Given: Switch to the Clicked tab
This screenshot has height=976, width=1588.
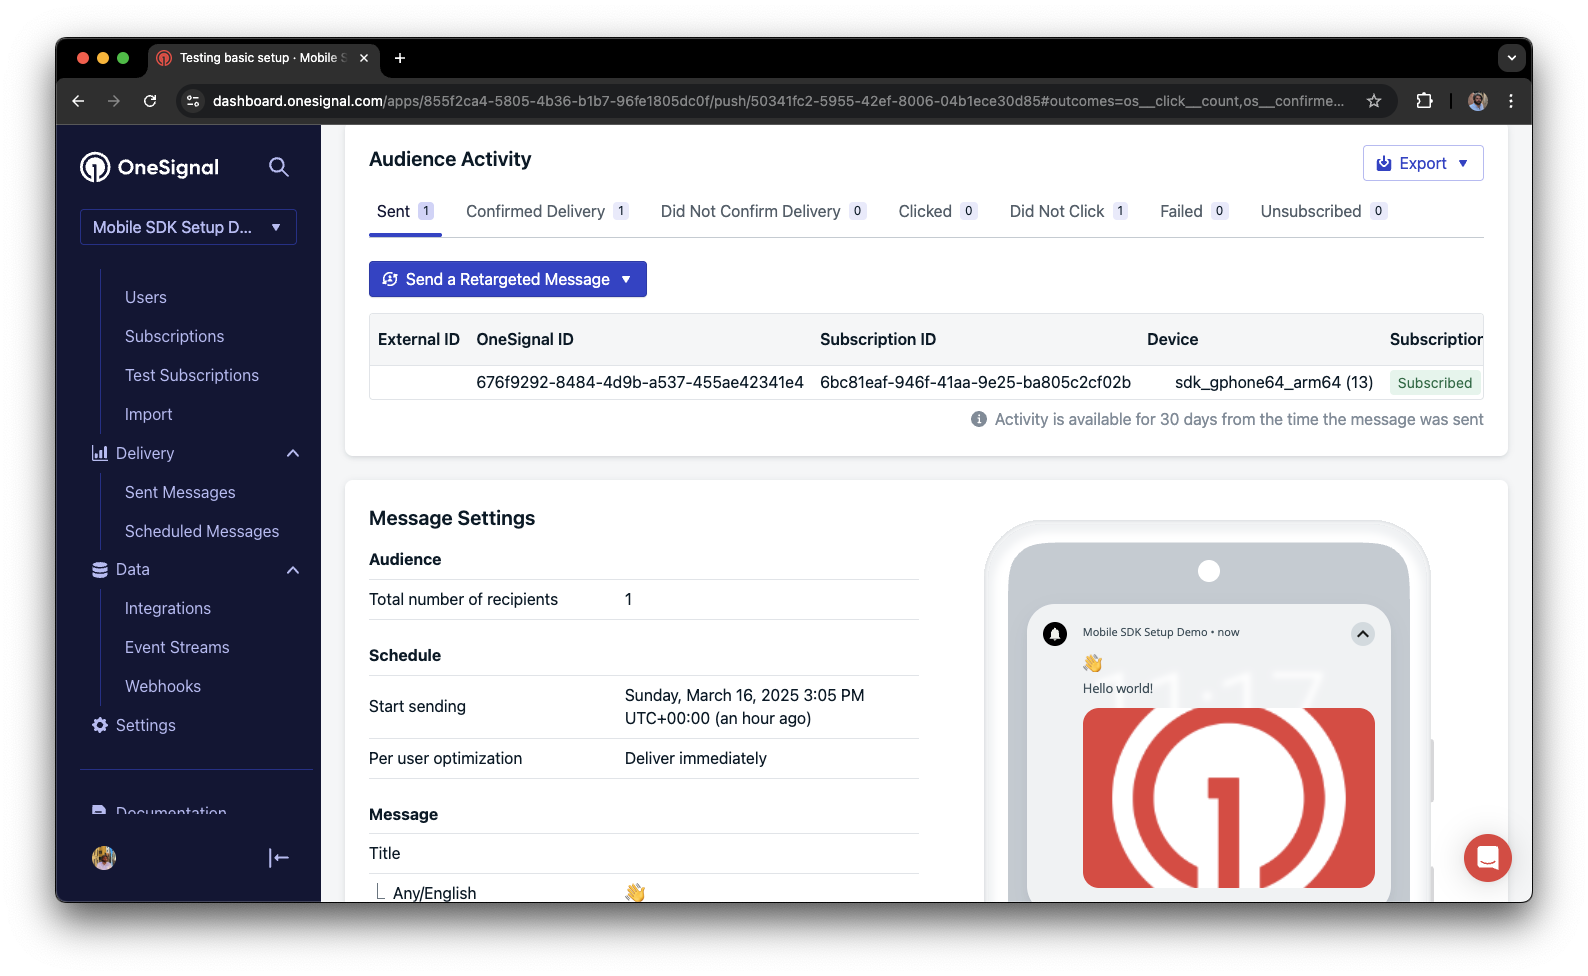Looking at the screenshot, I should coord(938,211).
